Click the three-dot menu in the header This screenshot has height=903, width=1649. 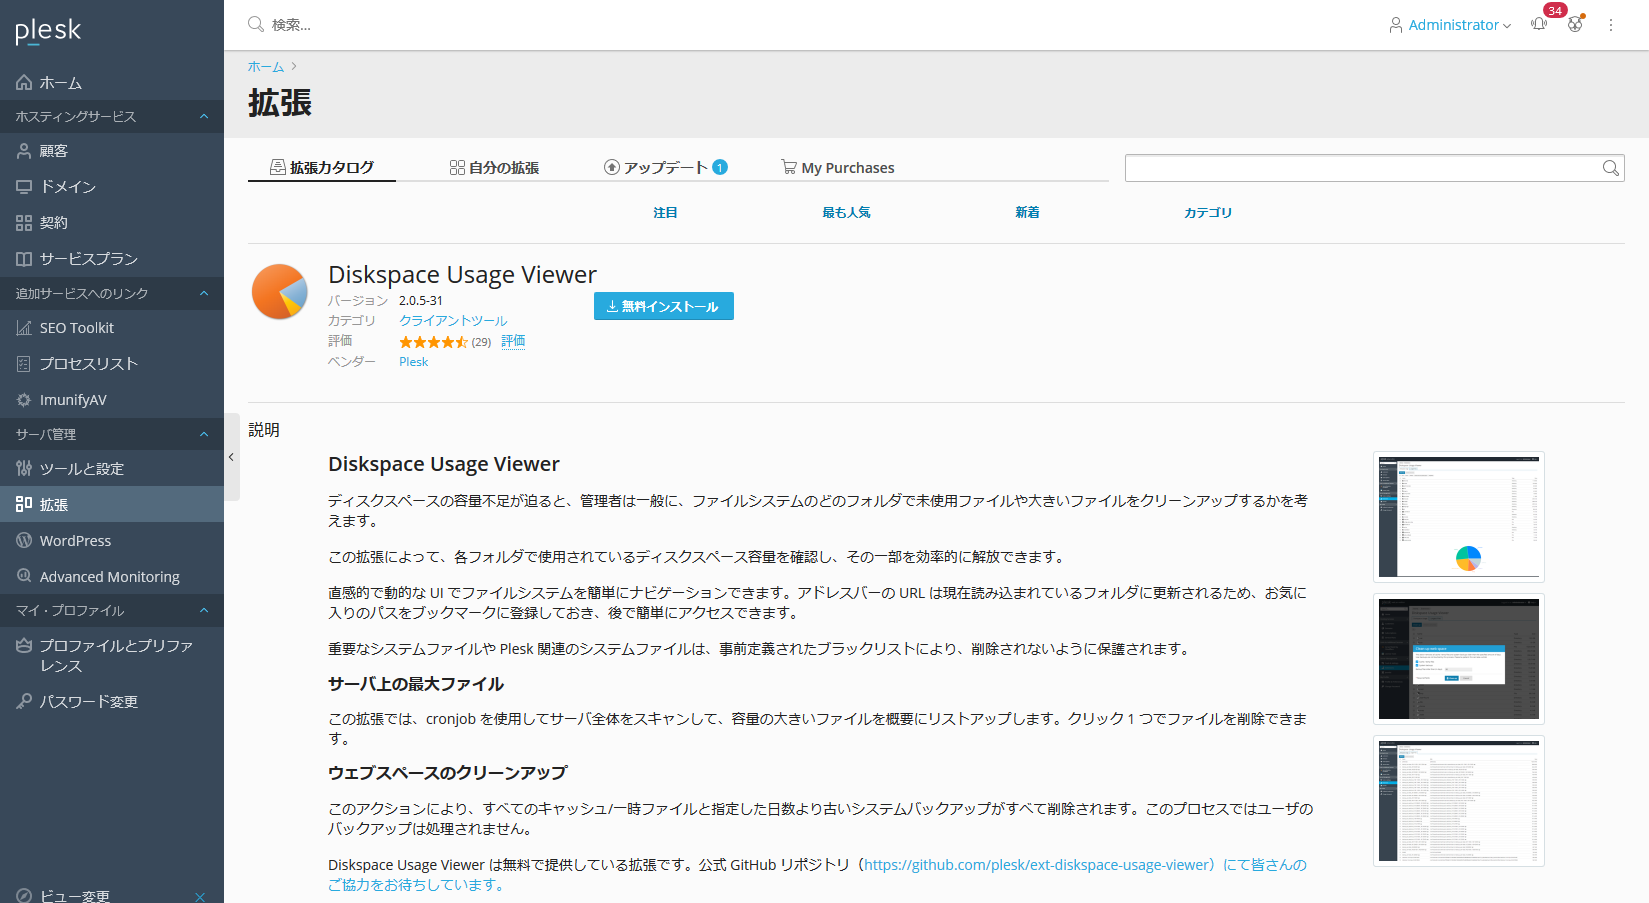tap(1611, 25)
